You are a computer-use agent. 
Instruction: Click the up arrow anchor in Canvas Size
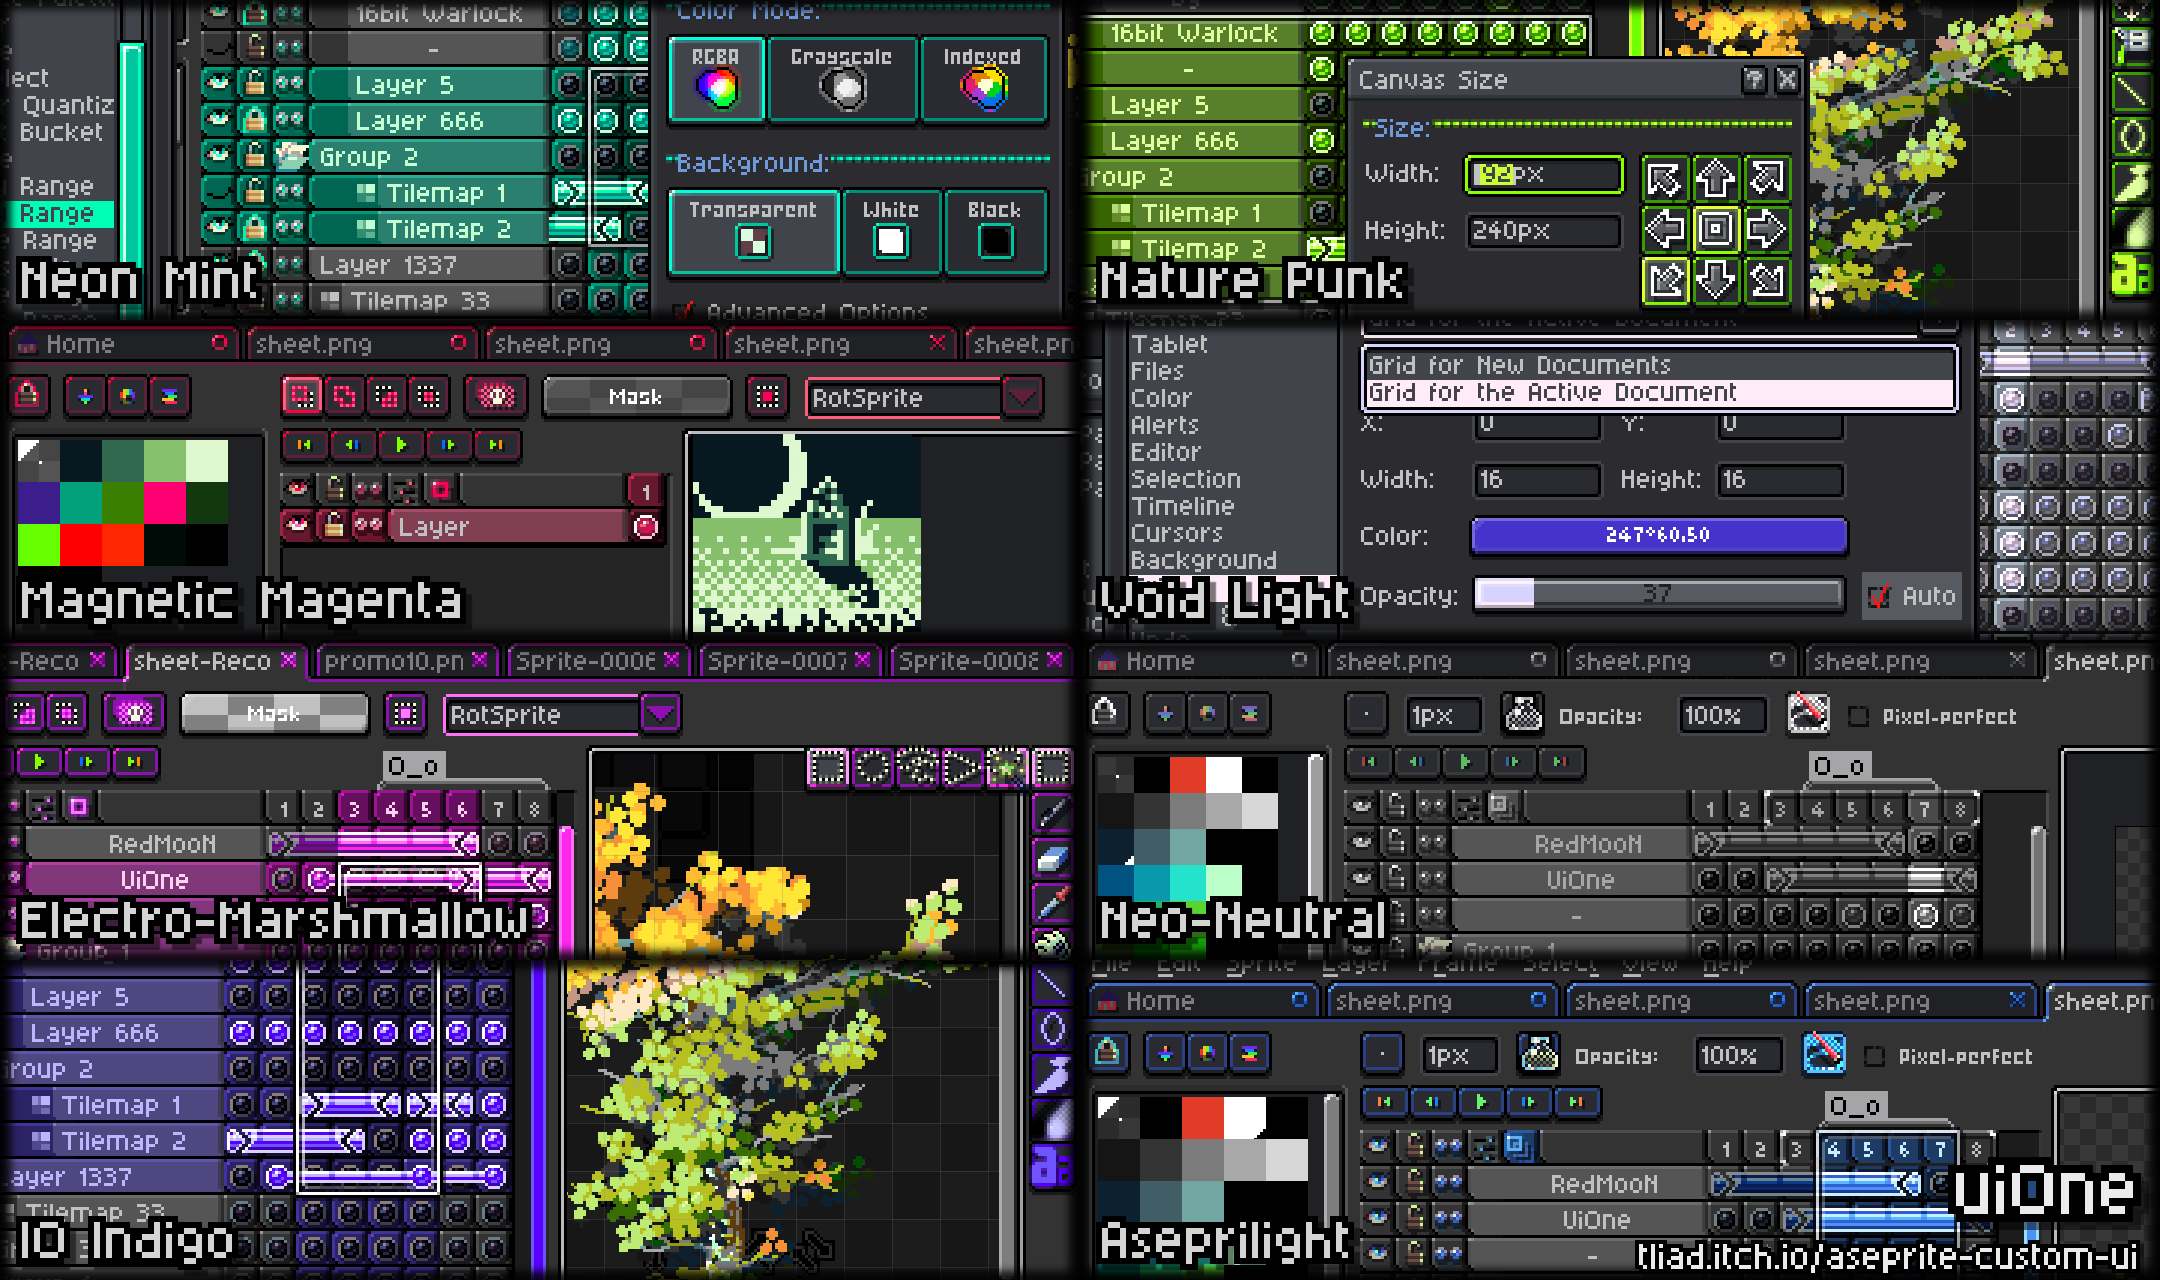pos(1715,179)
